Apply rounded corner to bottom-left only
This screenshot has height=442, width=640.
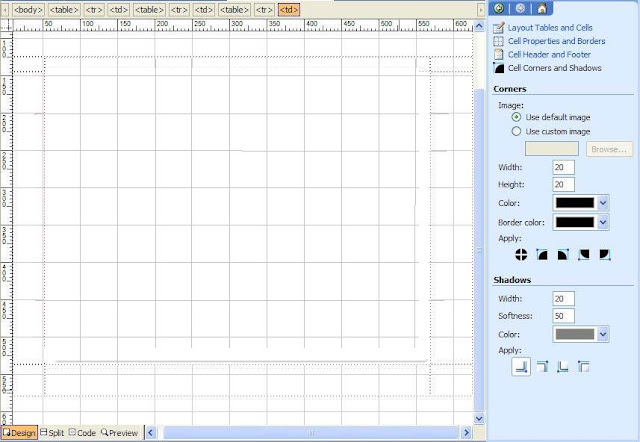pos(584,255)
